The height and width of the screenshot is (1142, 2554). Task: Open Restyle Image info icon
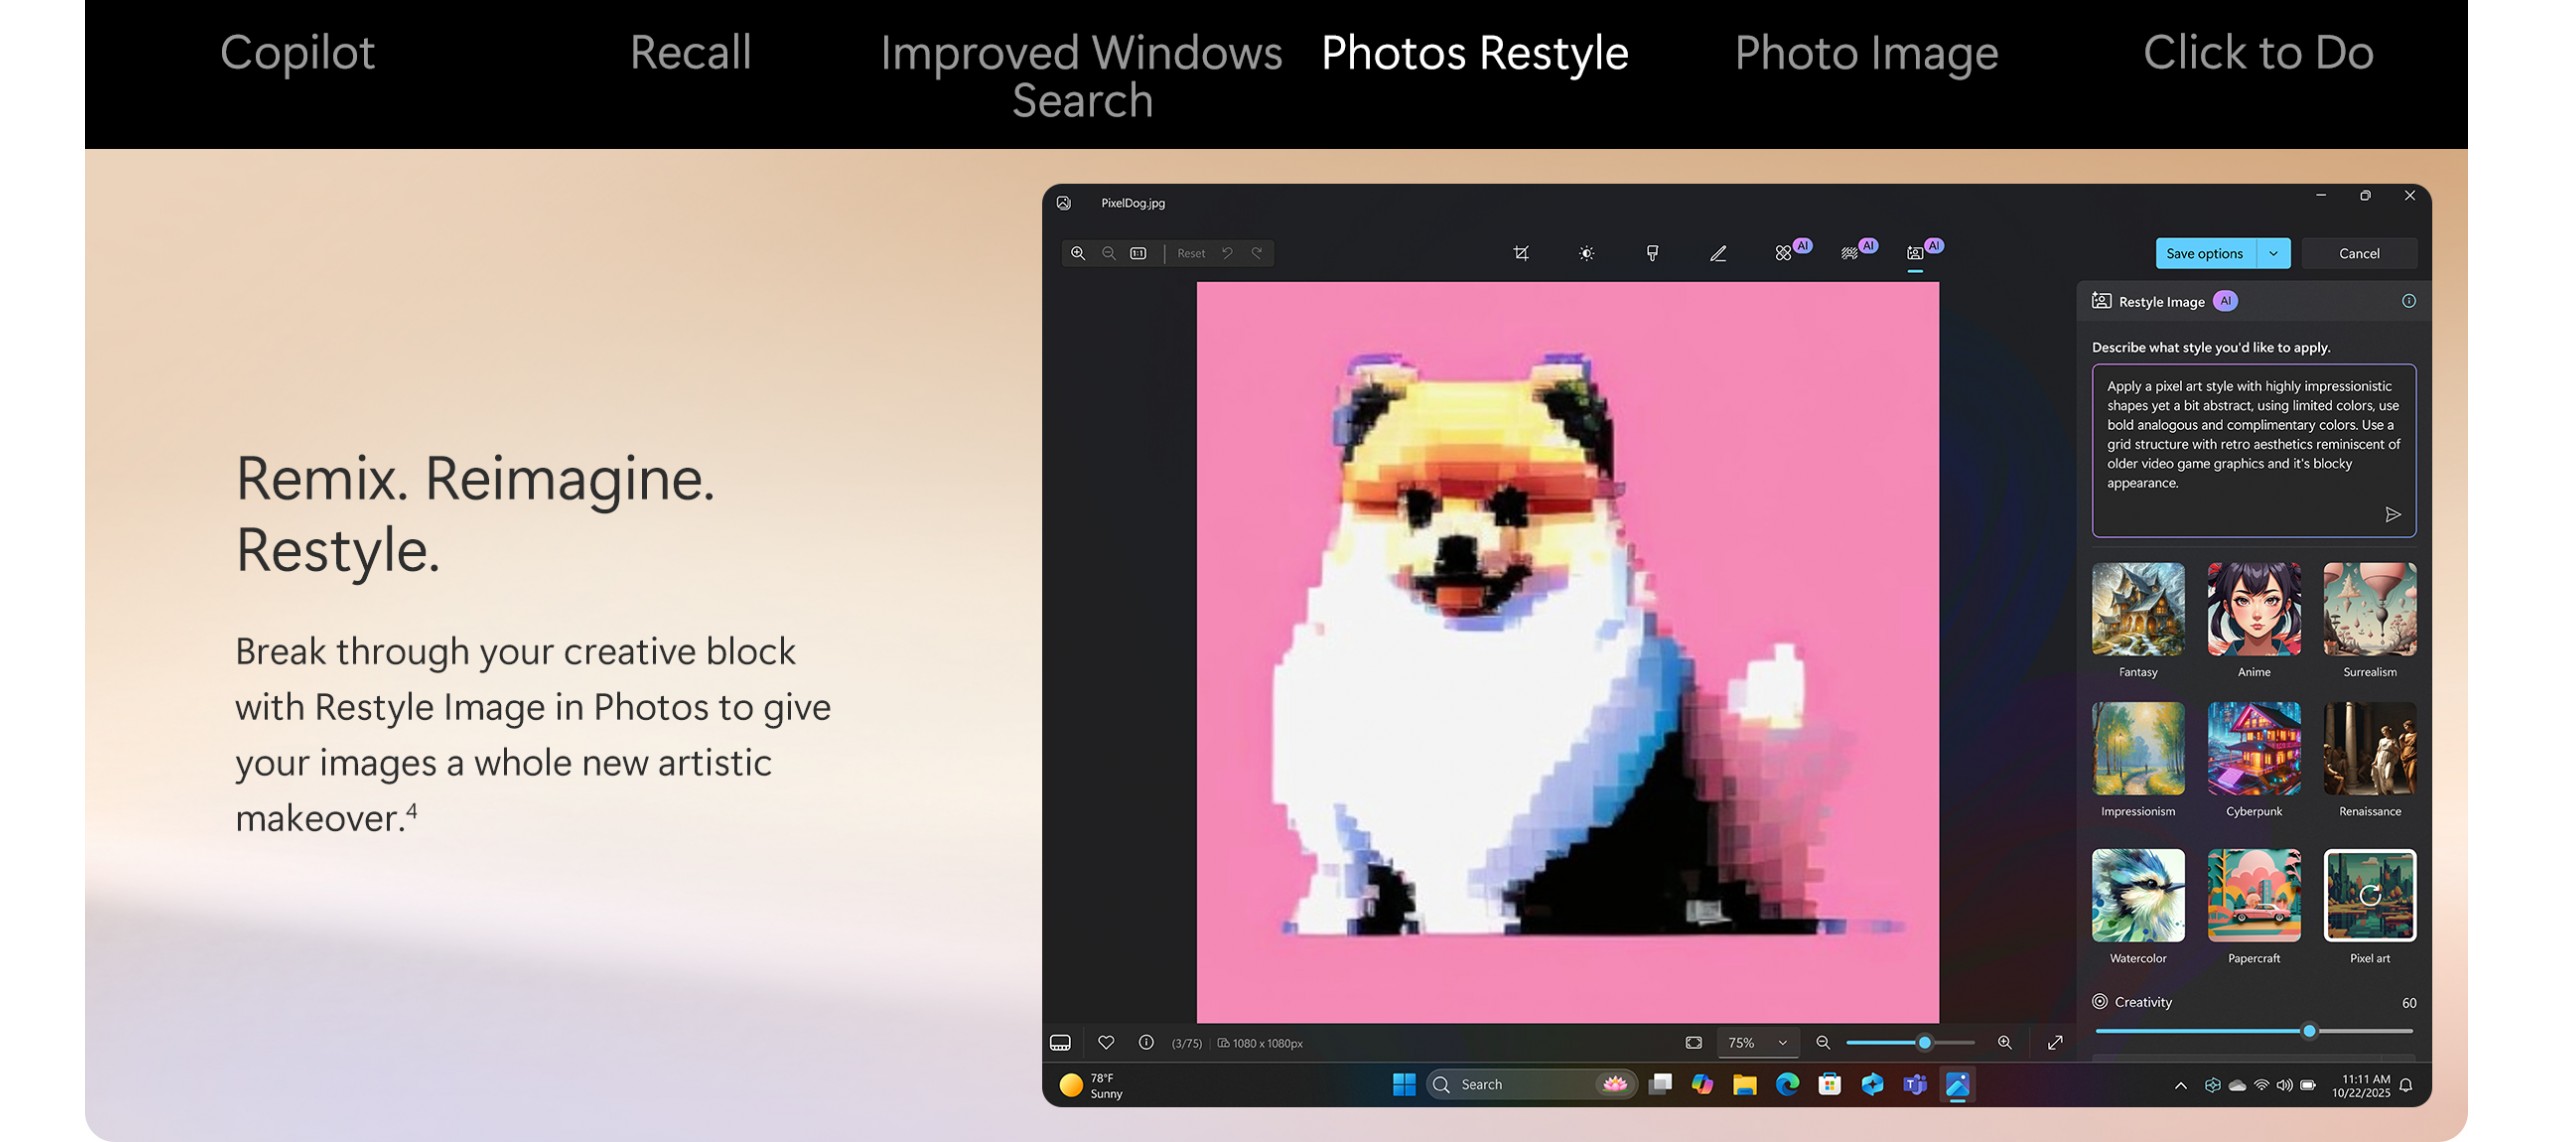click(x=2409, y=301)
